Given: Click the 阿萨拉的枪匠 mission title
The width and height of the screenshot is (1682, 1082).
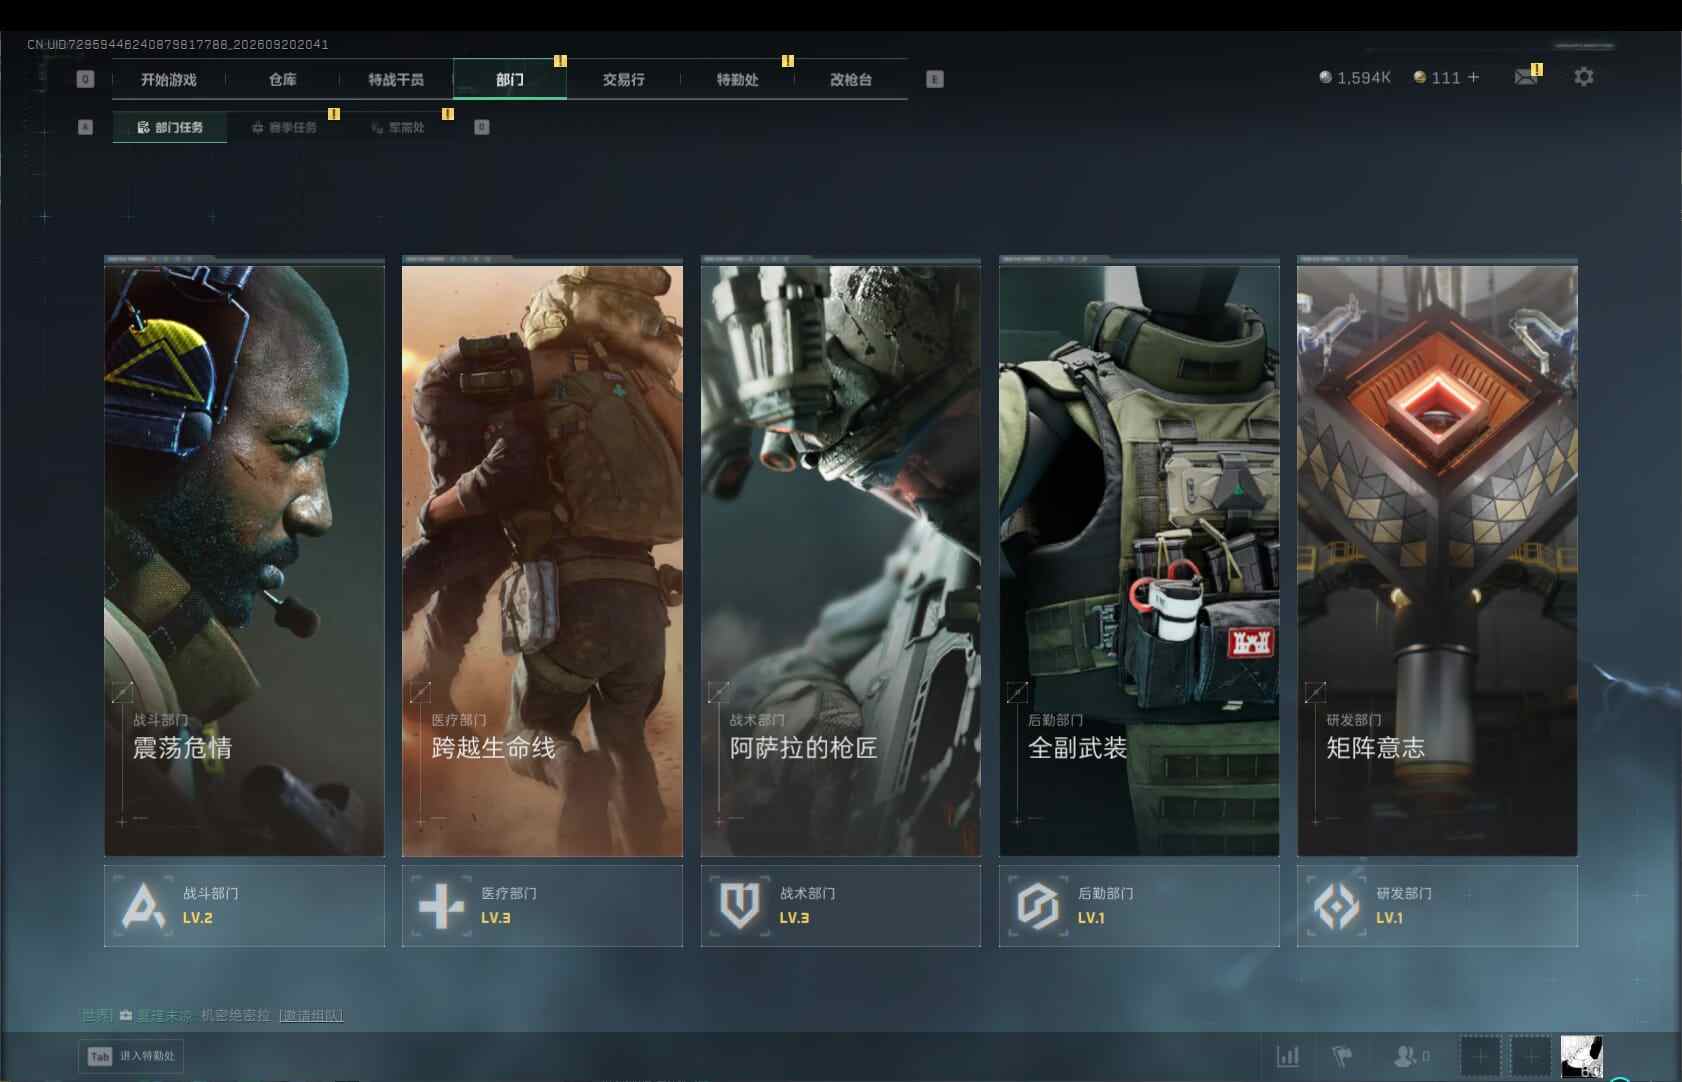Looking at the screenshot, I should [x=803, y=748].
